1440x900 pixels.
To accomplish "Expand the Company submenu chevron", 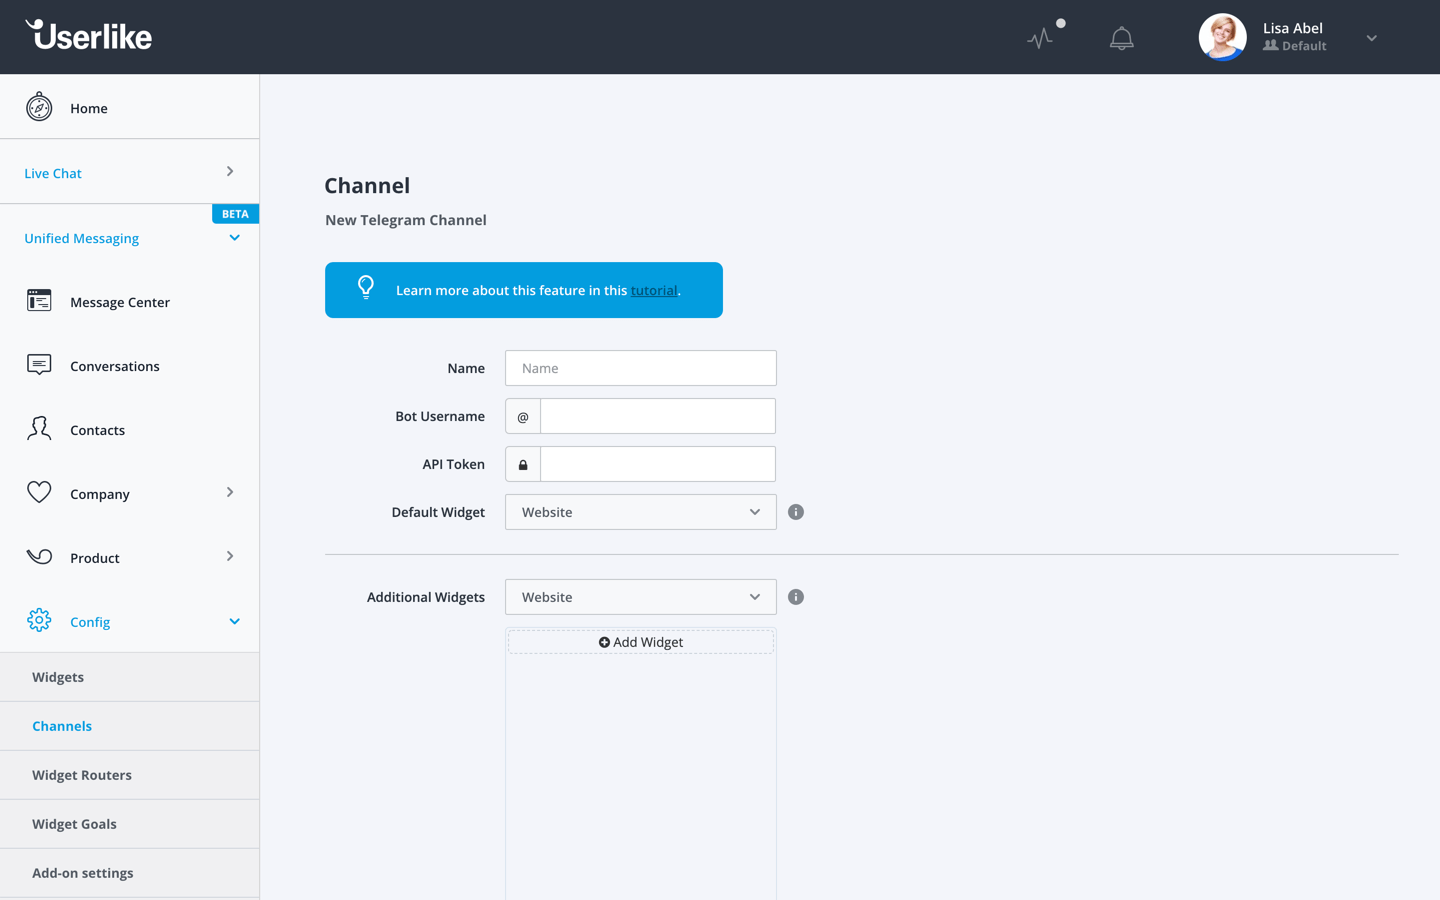I will point(230,493).
